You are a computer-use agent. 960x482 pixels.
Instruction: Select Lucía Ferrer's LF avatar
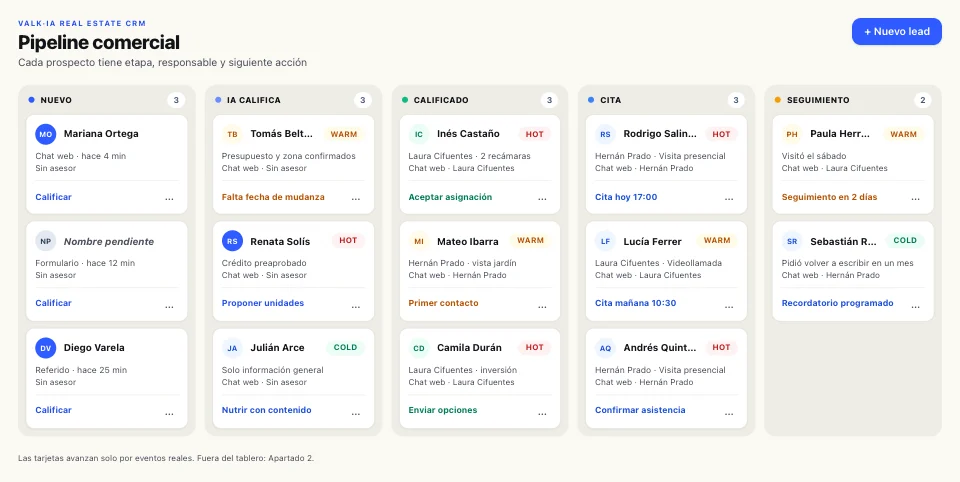[606, 241]
